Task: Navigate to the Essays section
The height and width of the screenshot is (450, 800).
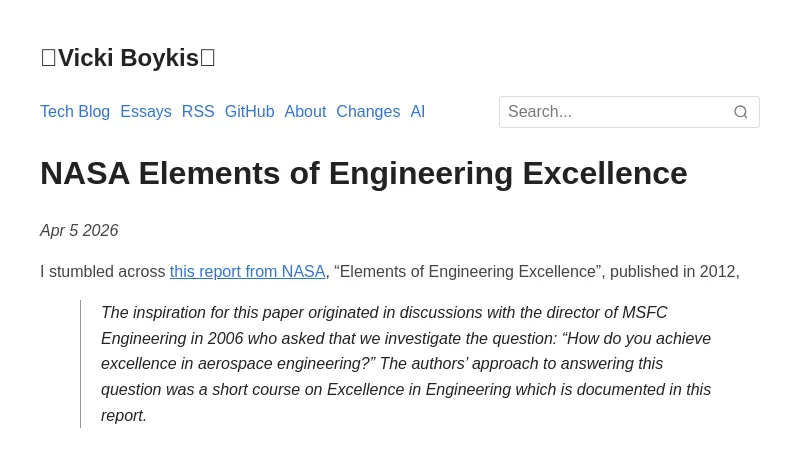Action: coord(146,112)
